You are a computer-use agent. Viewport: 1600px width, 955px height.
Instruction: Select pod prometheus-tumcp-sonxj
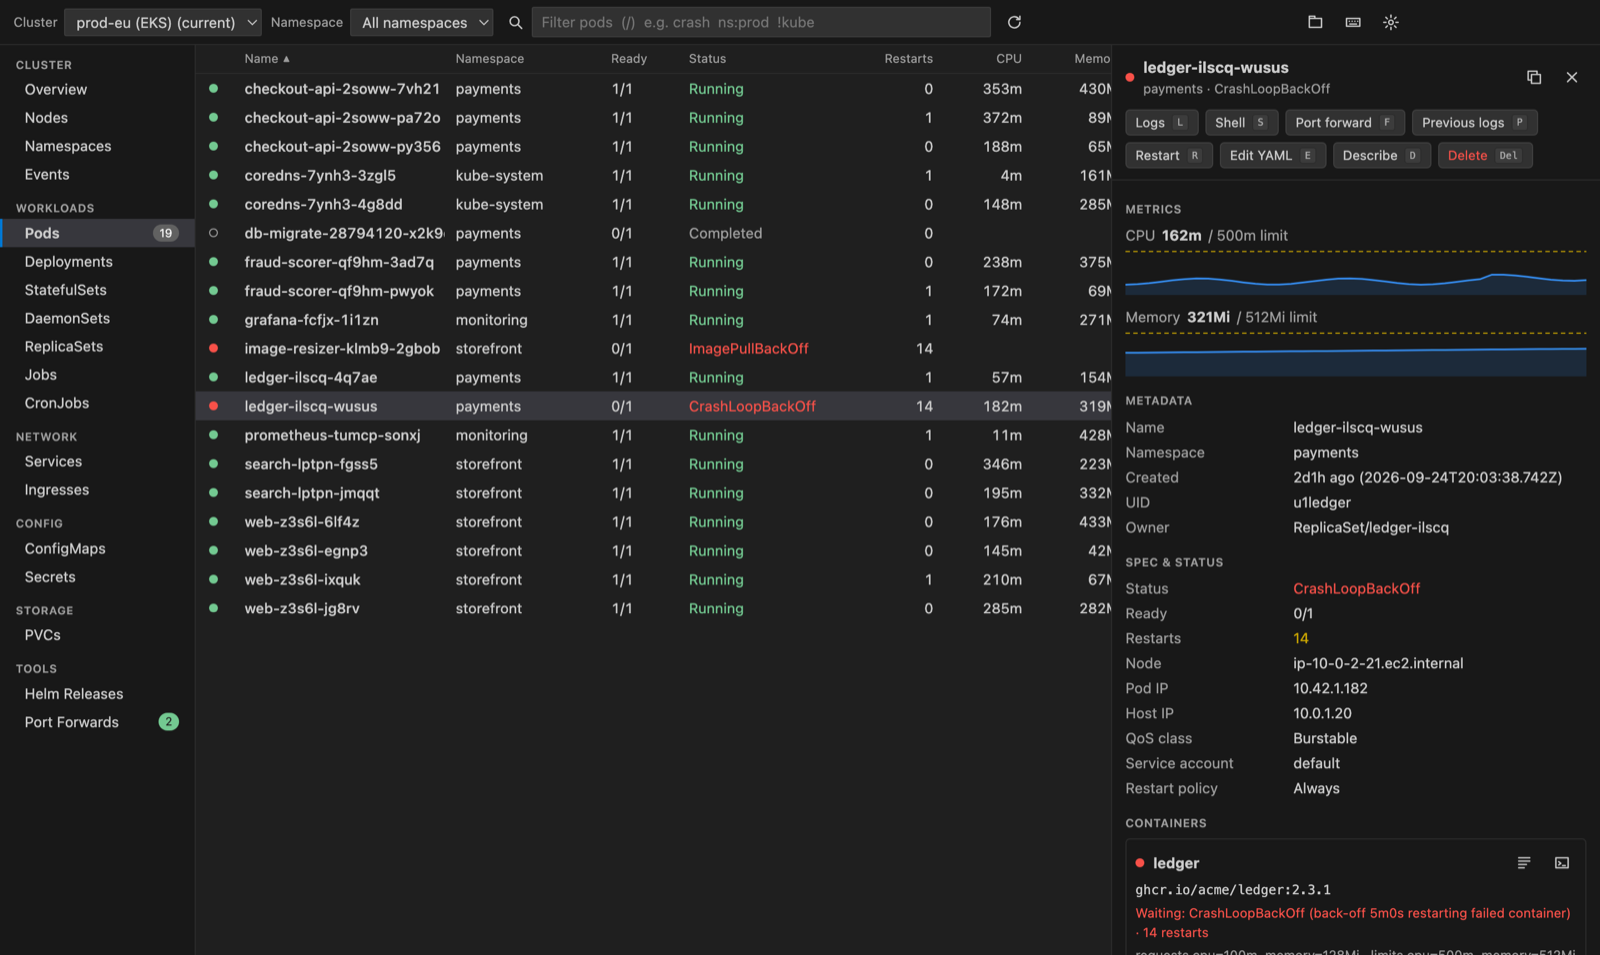(x=653, y=435)
